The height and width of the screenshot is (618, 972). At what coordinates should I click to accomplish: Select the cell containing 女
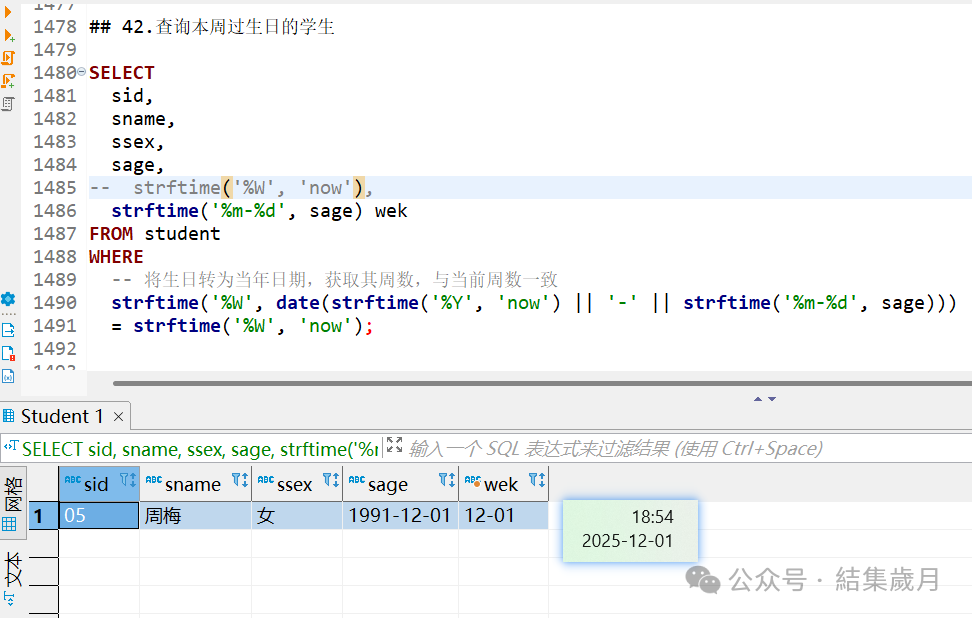tap(297, 516)
